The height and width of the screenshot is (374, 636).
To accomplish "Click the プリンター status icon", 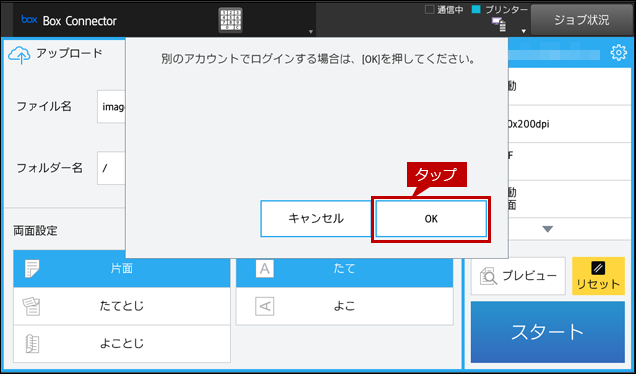I will (x=499, y=24).
